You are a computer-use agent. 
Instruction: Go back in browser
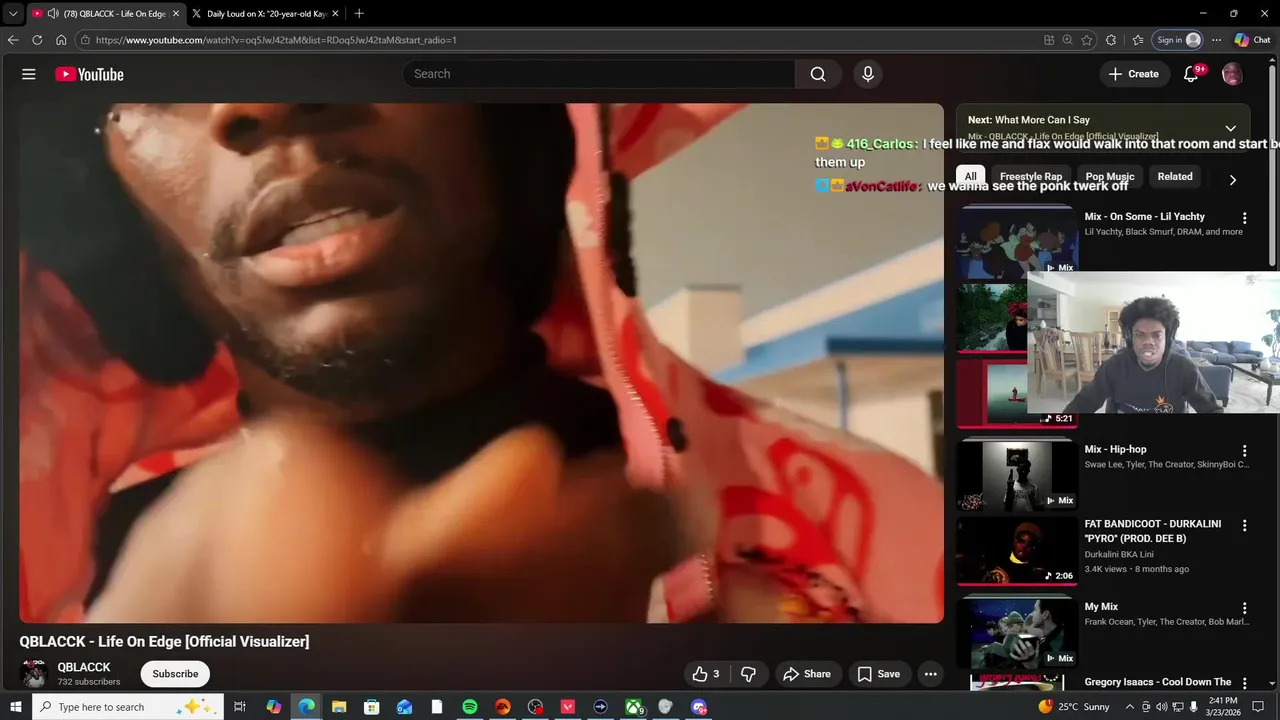coord(13,40)
